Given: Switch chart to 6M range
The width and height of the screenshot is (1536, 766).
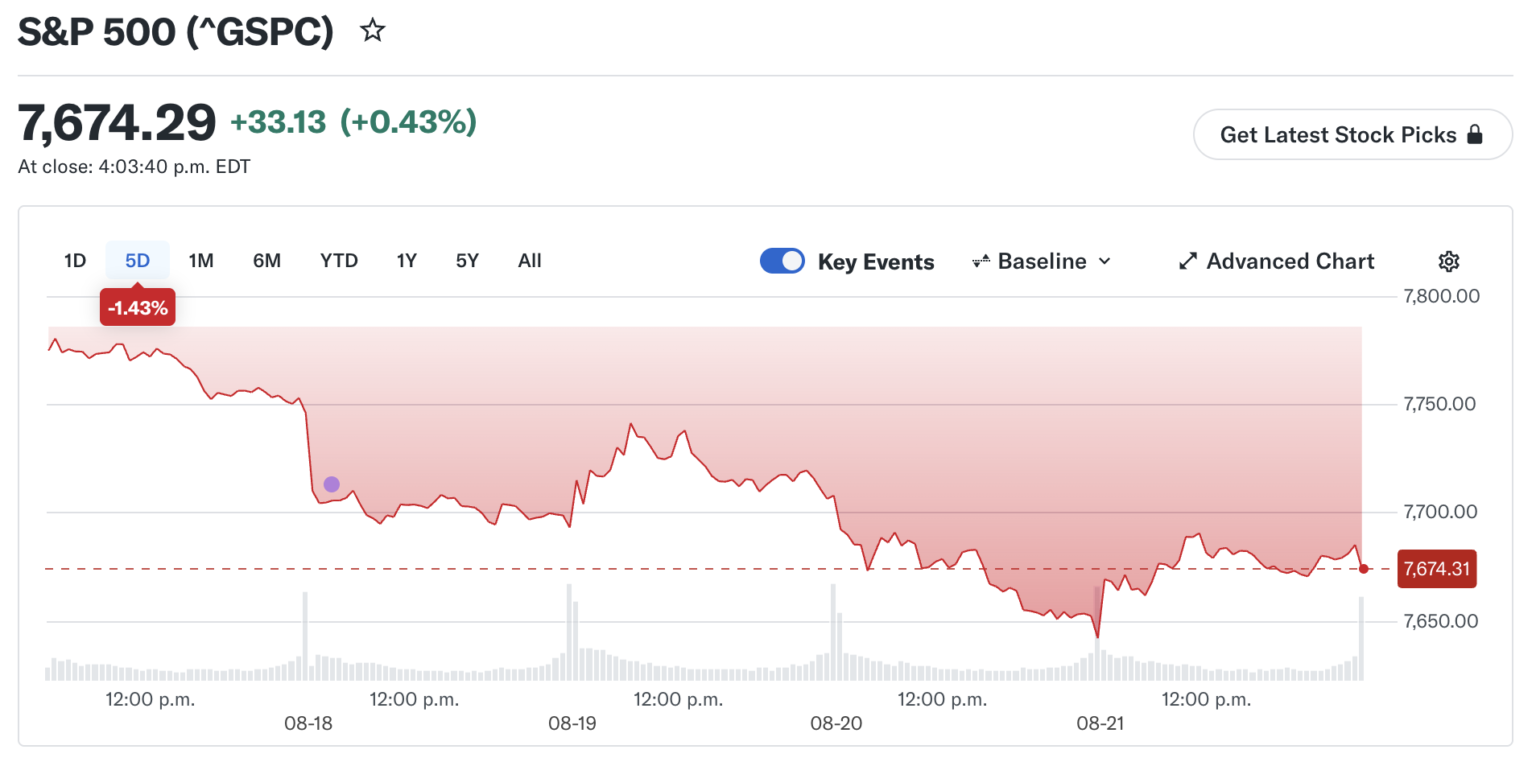Looking at the screenshot, I should [x=267, y=261].
